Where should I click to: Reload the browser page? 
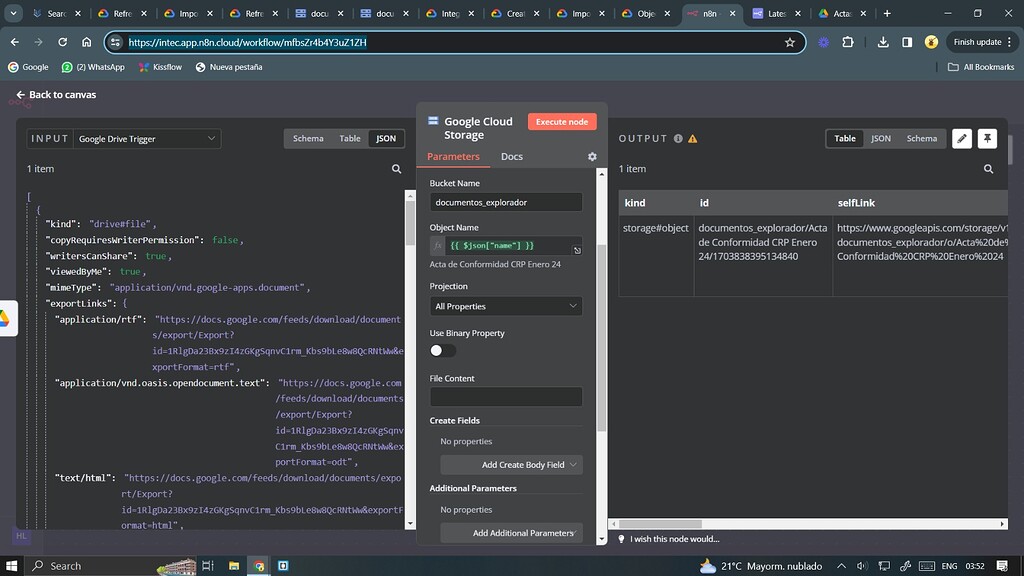(x=63, y=42)
